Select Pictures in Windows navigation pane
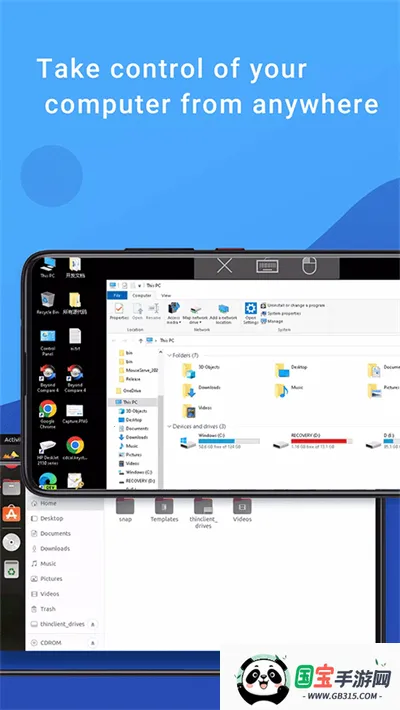This screenshot has height=710, width=400. [x=130, y=455]
